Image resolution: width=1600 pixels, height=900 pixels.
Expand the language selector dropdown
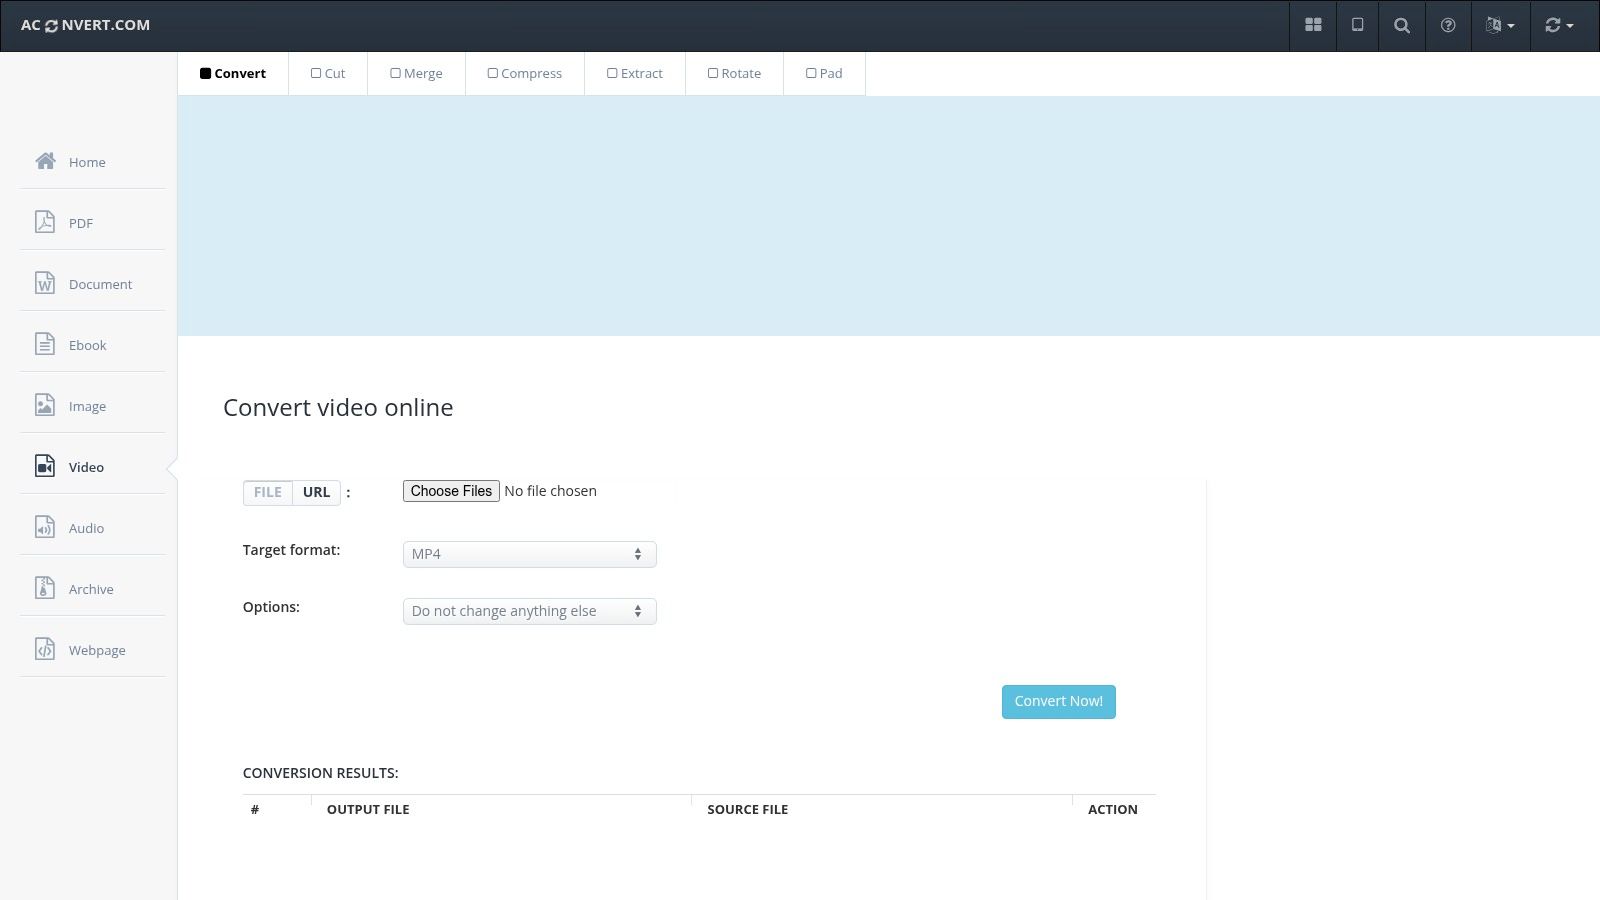click(1500, 25)
